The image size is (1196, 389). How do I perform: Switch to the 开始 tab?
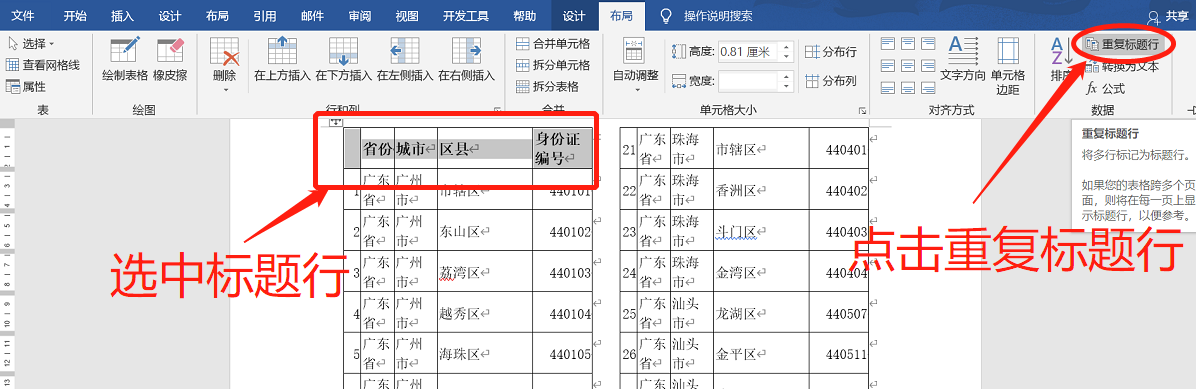75,16
